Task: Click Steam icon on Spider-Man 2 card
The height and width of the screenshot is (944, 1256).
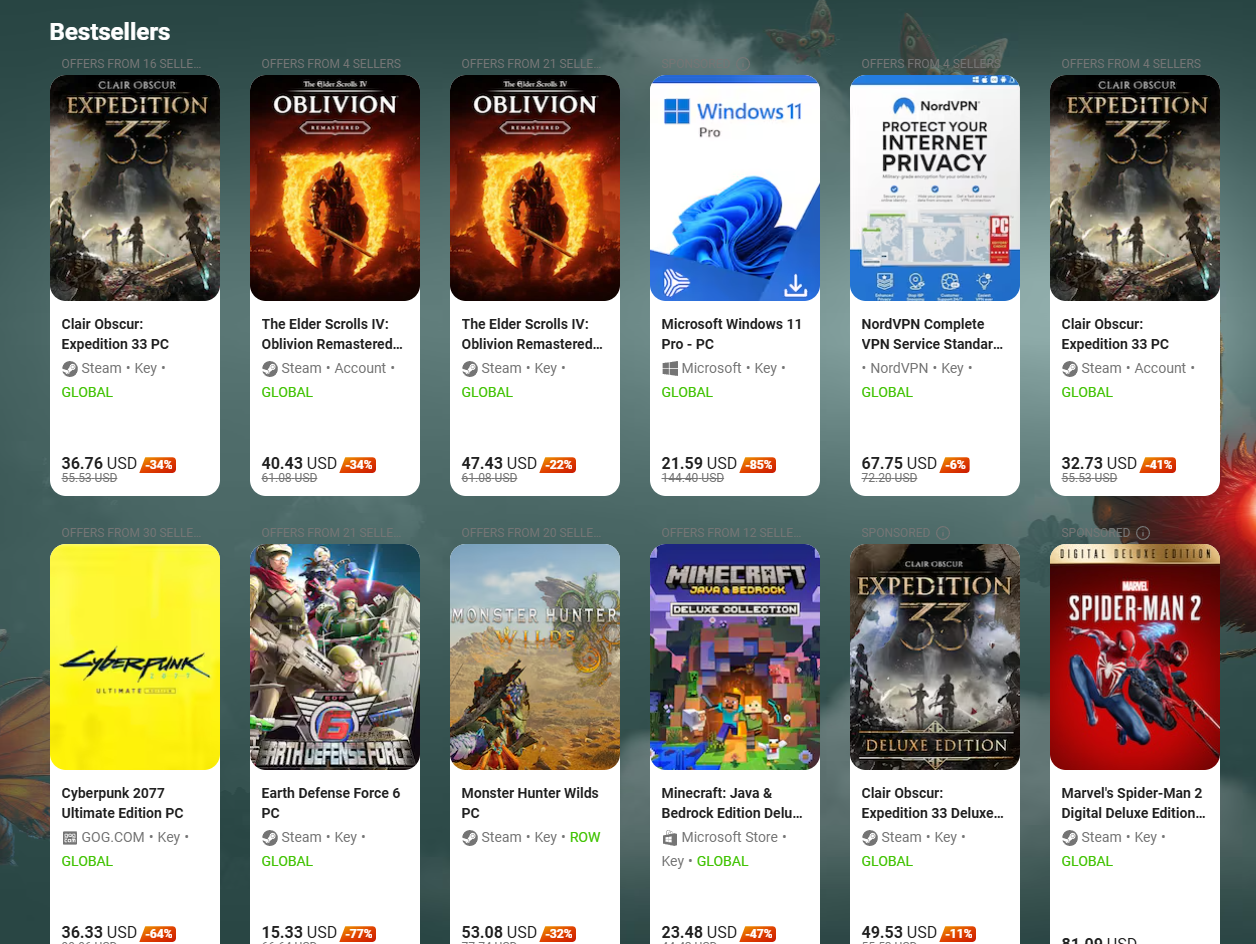Action: 1069,837
